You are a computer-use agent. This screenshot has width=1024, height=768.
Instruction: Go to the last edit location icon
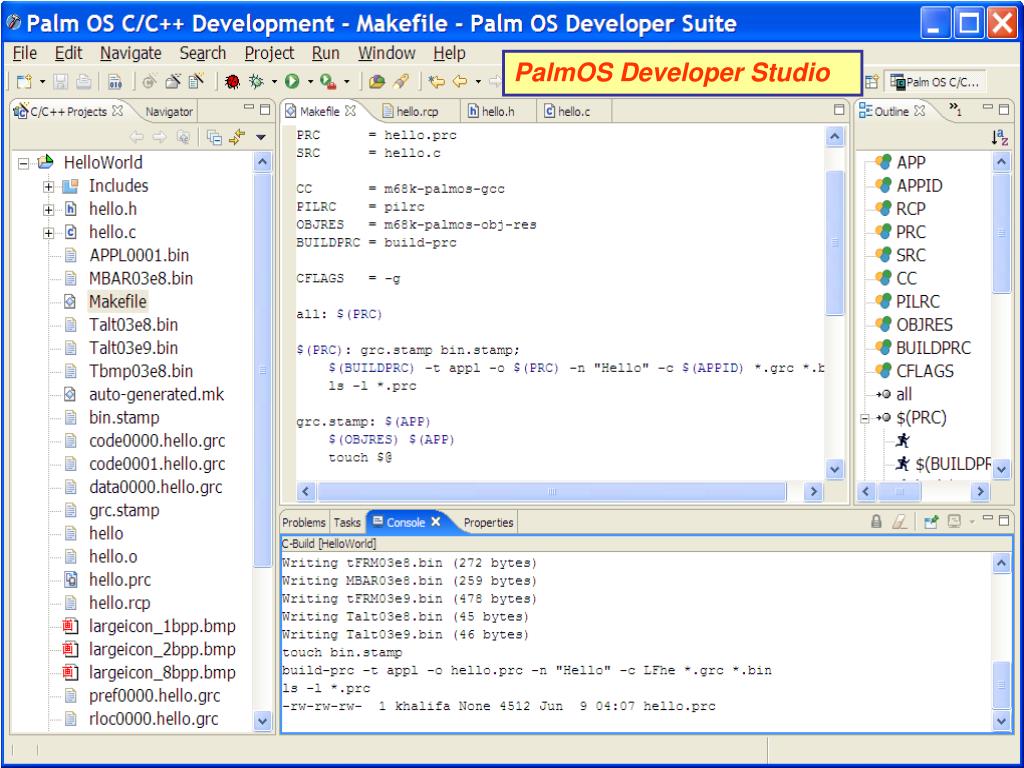(436, 81)
